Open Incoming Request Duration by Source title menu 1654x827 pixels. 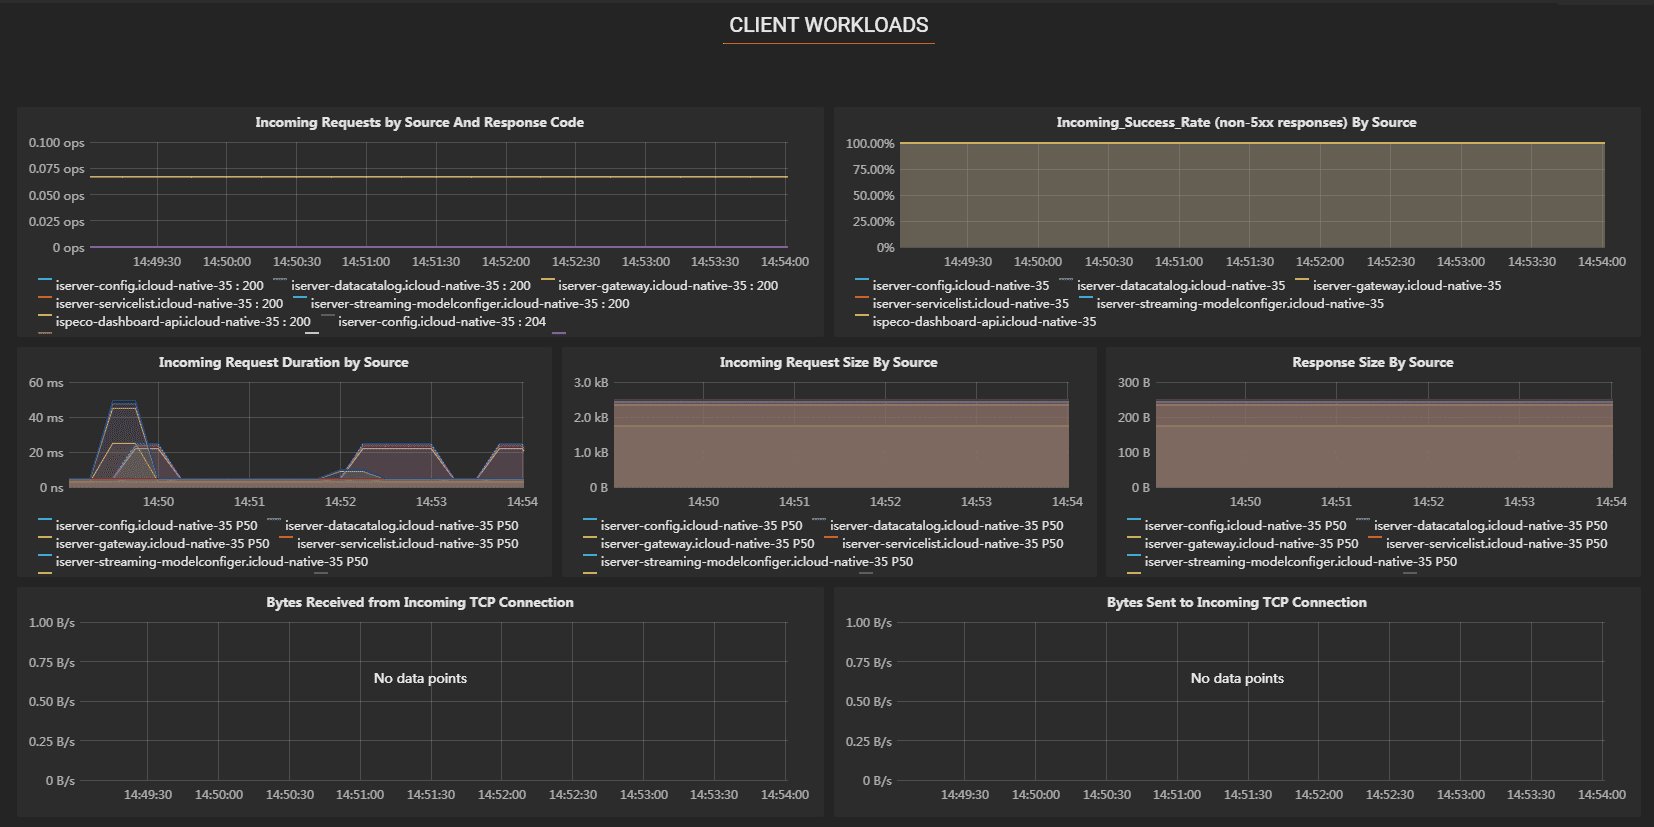pos(283,363)
